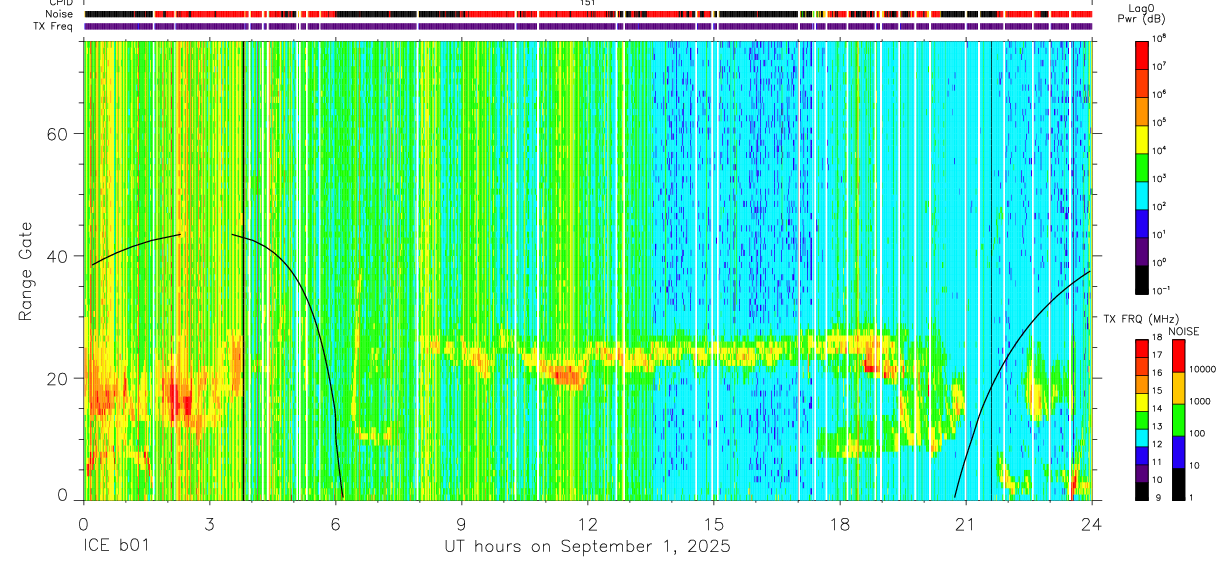The height and width of the screenshot is (567, 1228).
Task: Select the 'ICE b01' radar label
Action: click(x=116, y=547)
